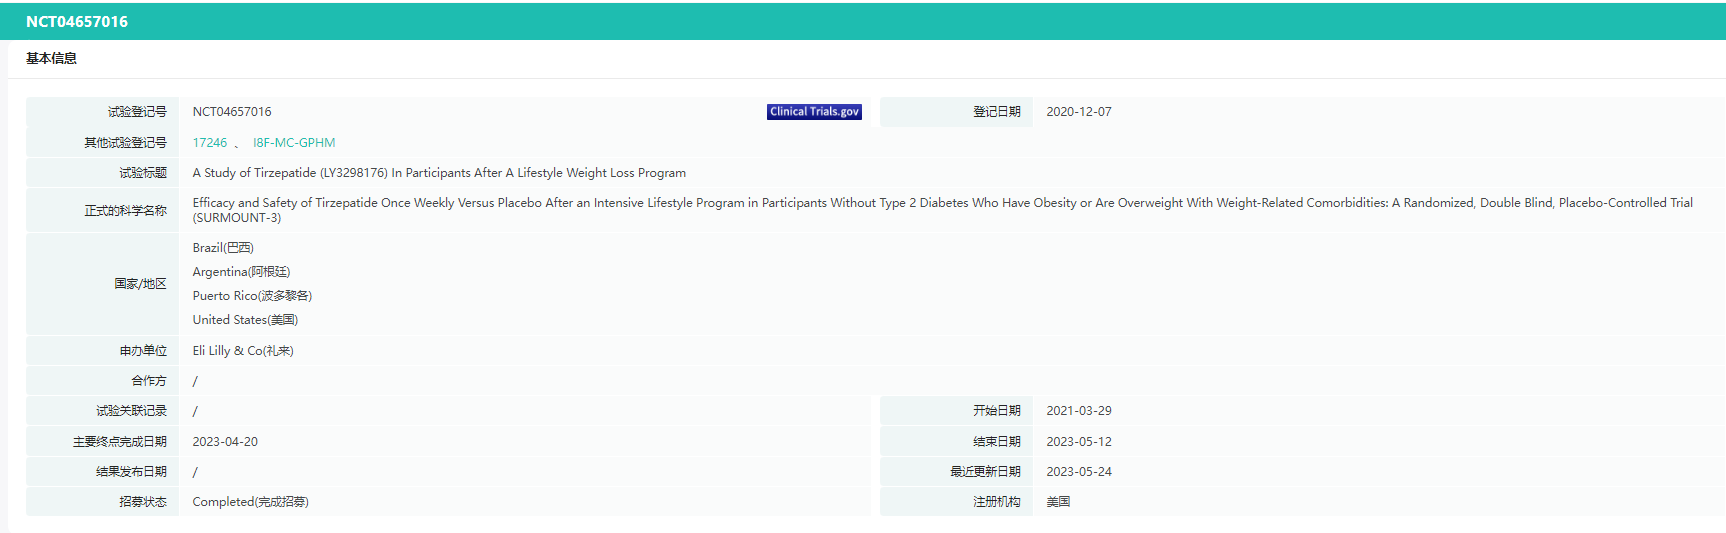Click the ClinicalTrials.gov badge
1726x533 pixels.
tap(814, 112)
